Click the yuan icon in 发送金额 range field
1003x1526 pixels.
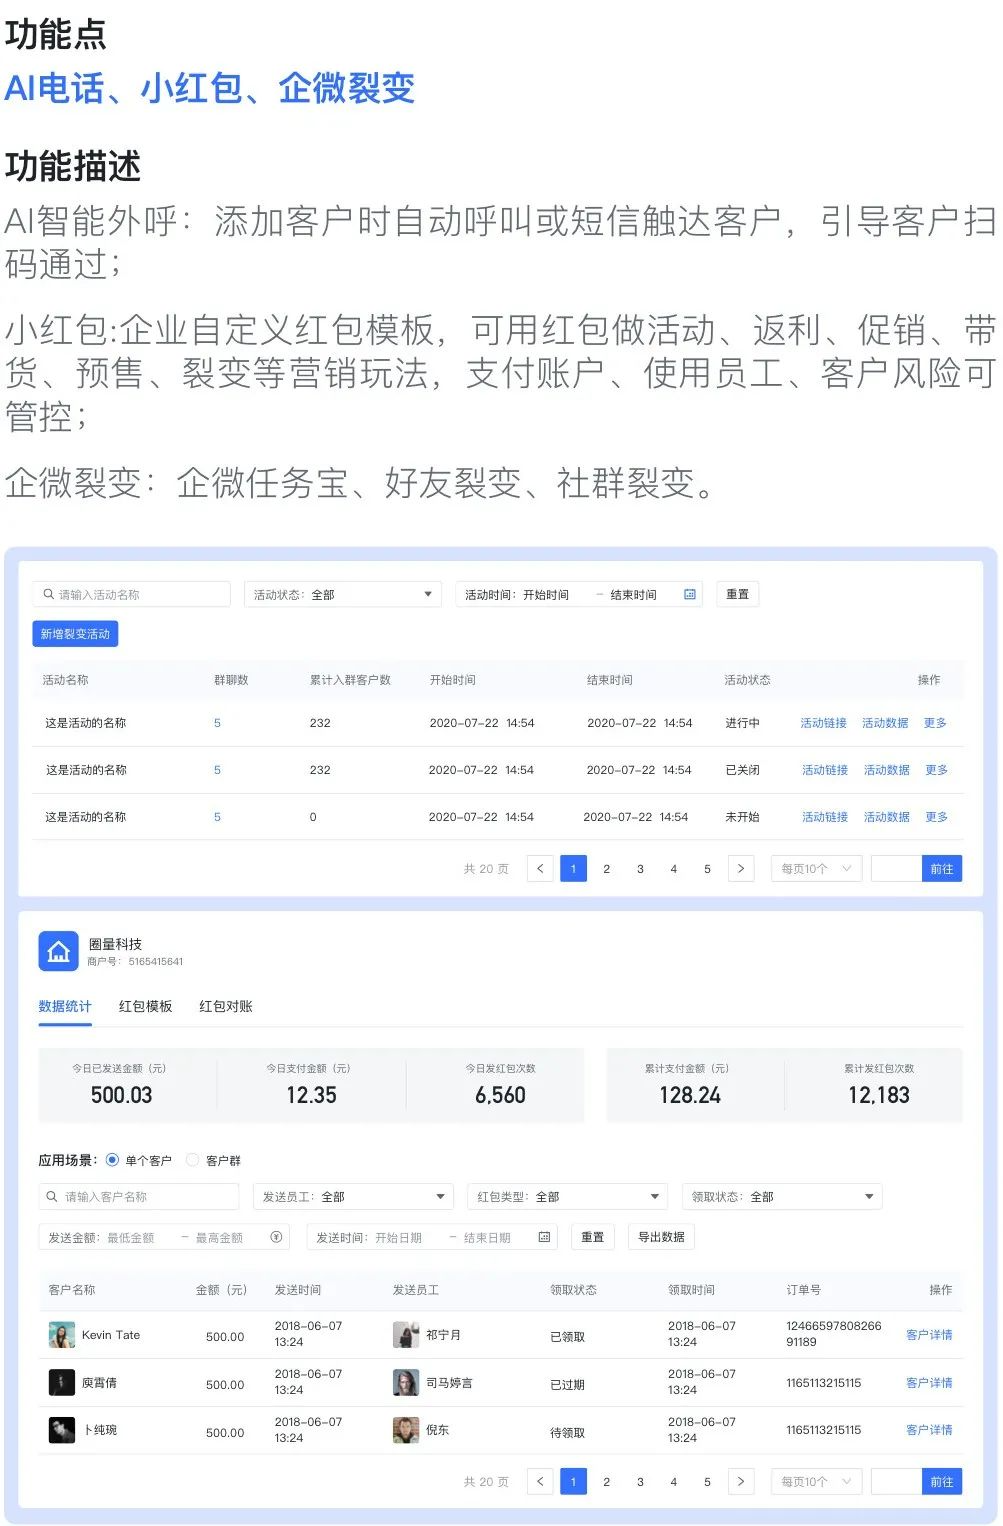pos(276,1238)
